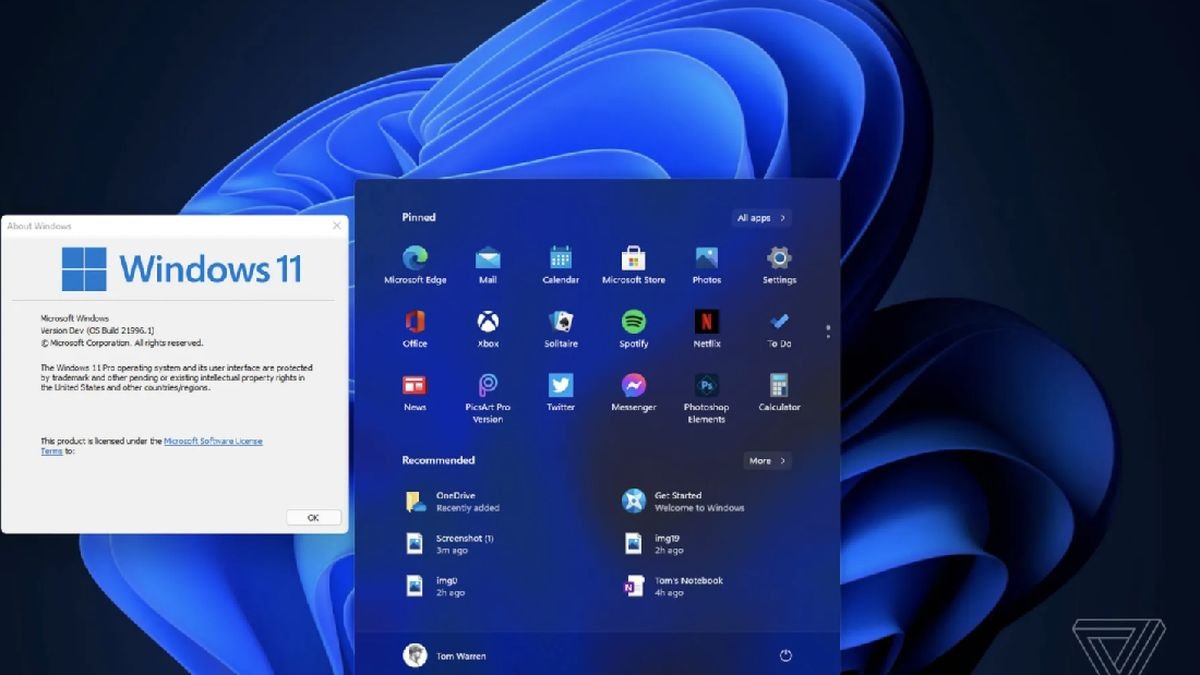Expand More recommended items
Image resolution: width=1200 pixels, height=675 pixels.
(765, 460)
